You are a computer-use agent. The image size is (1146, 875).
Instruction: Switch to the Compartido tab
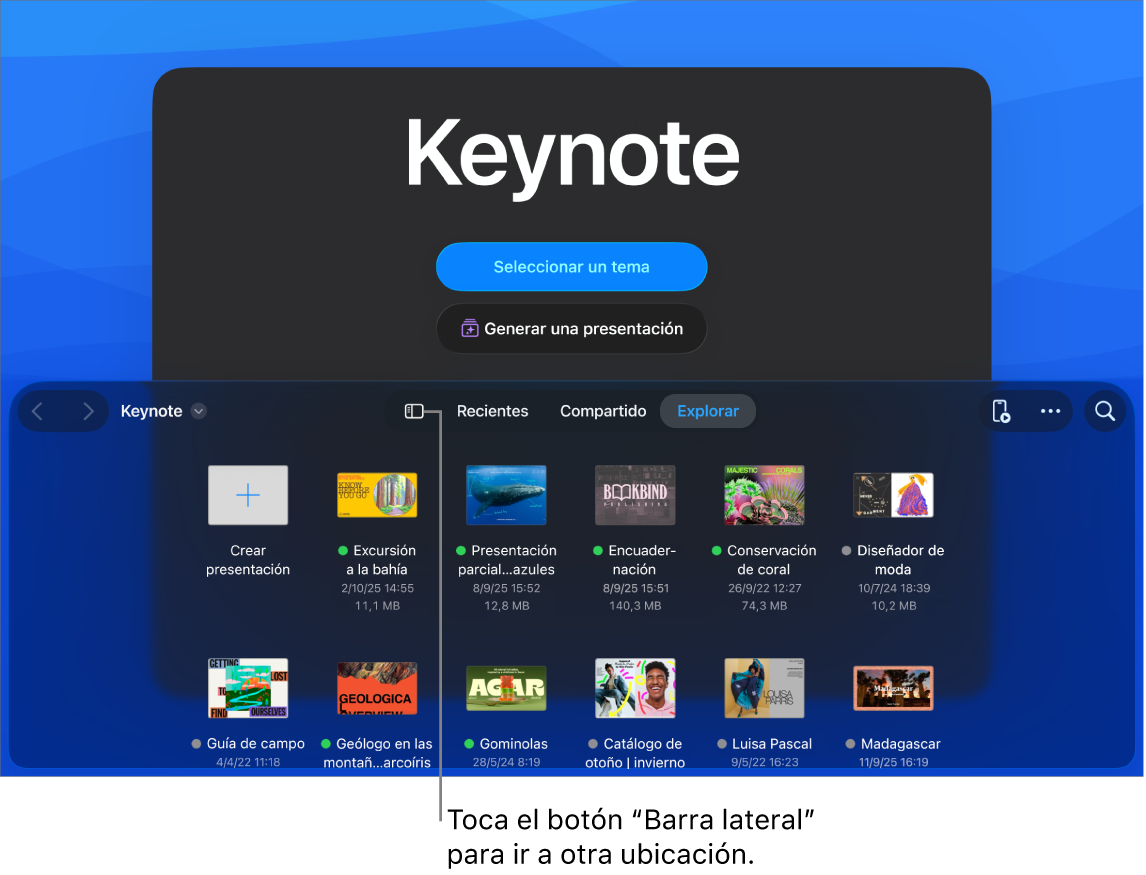(x=603, y=412)
